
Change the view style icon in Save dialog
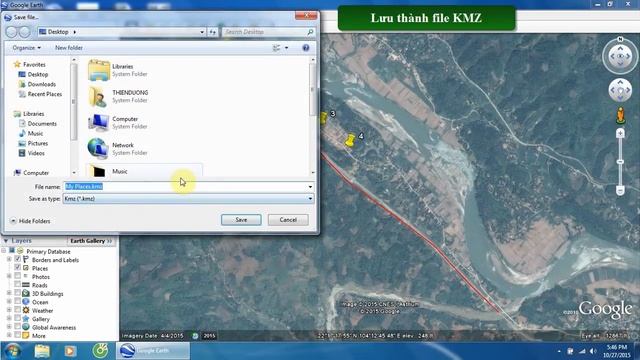click(x=276, y=48)
